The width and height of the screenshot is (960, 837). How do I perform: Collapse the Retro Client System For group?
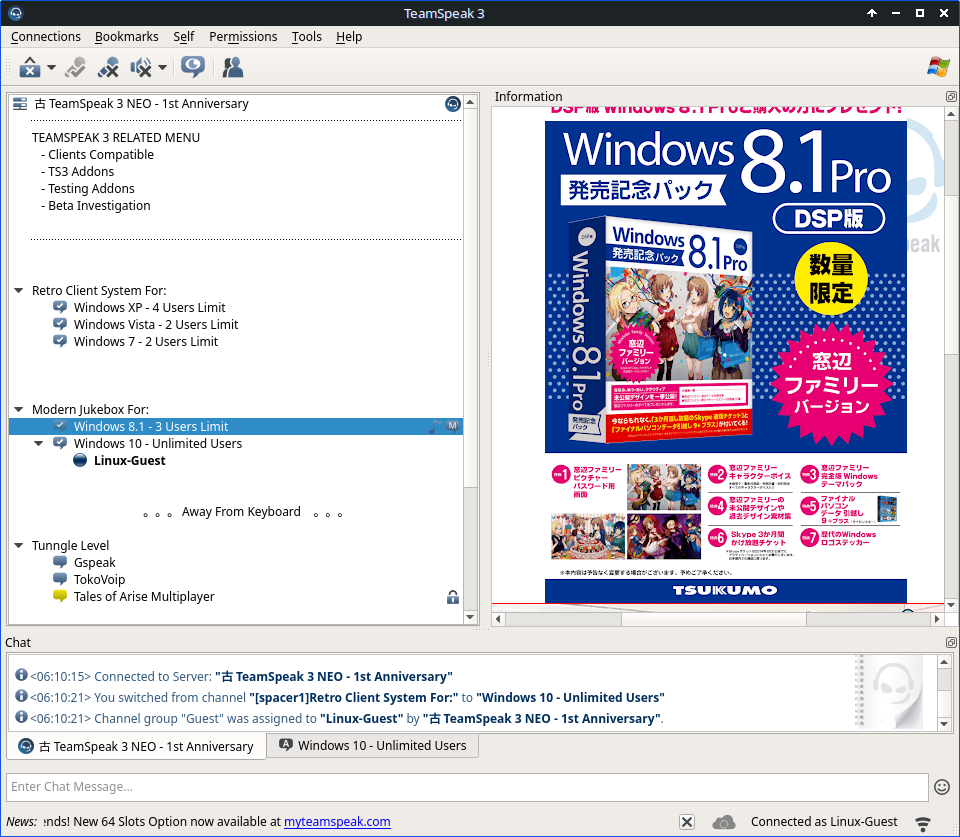(x=18, y=290)
